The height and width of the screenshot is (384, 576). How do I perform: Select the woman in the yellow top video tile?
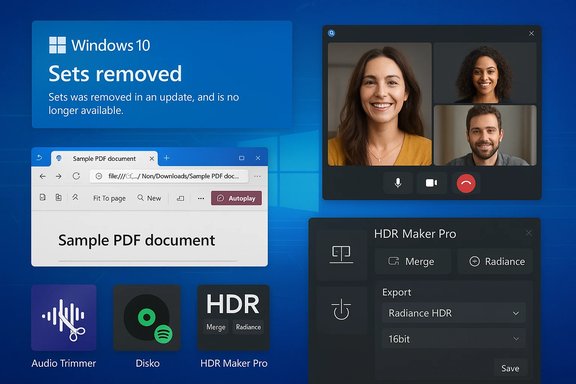(x=379, y=104)
